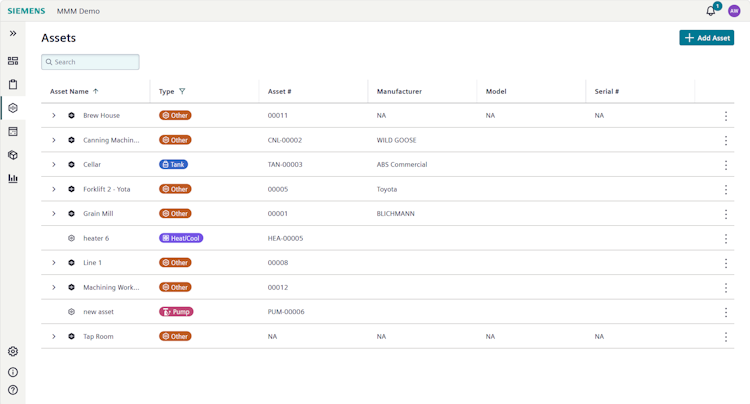Expand the Machining Work row
Screen dimensions: 750x404
pos(54,287)
